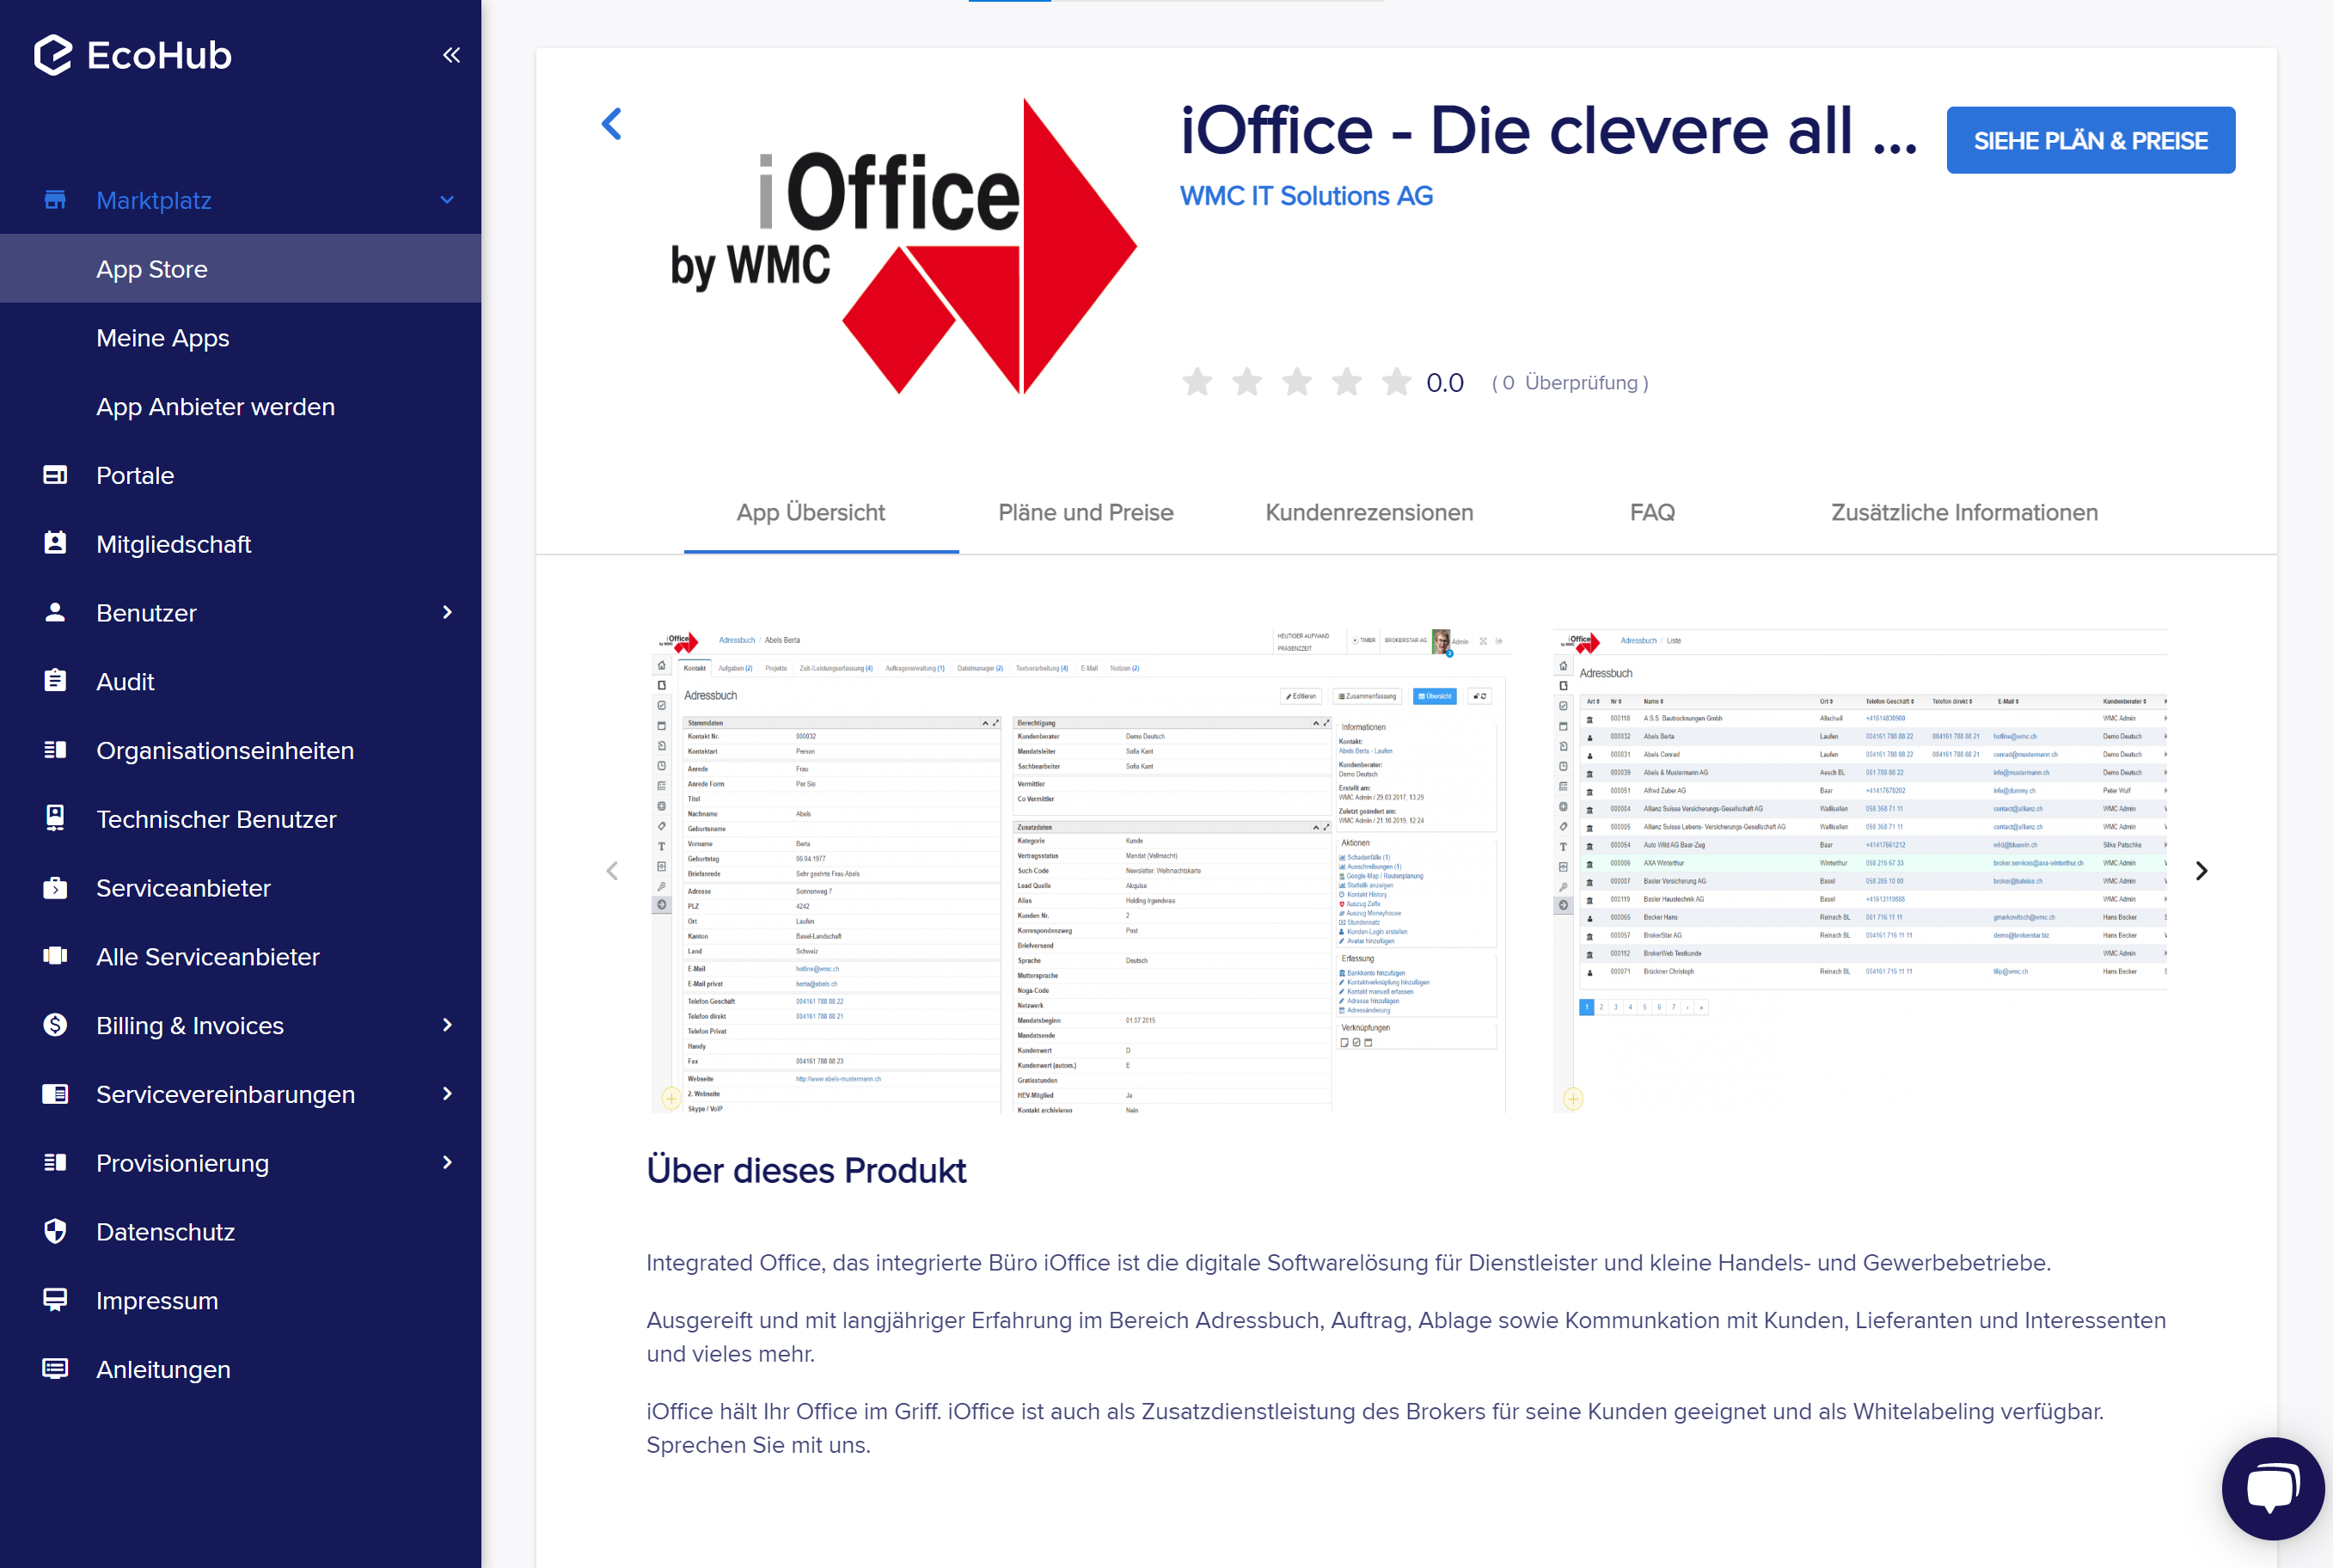Click the third rating star
2333x1568 pixels.
pyautogui.click(x=1297, y=382)
